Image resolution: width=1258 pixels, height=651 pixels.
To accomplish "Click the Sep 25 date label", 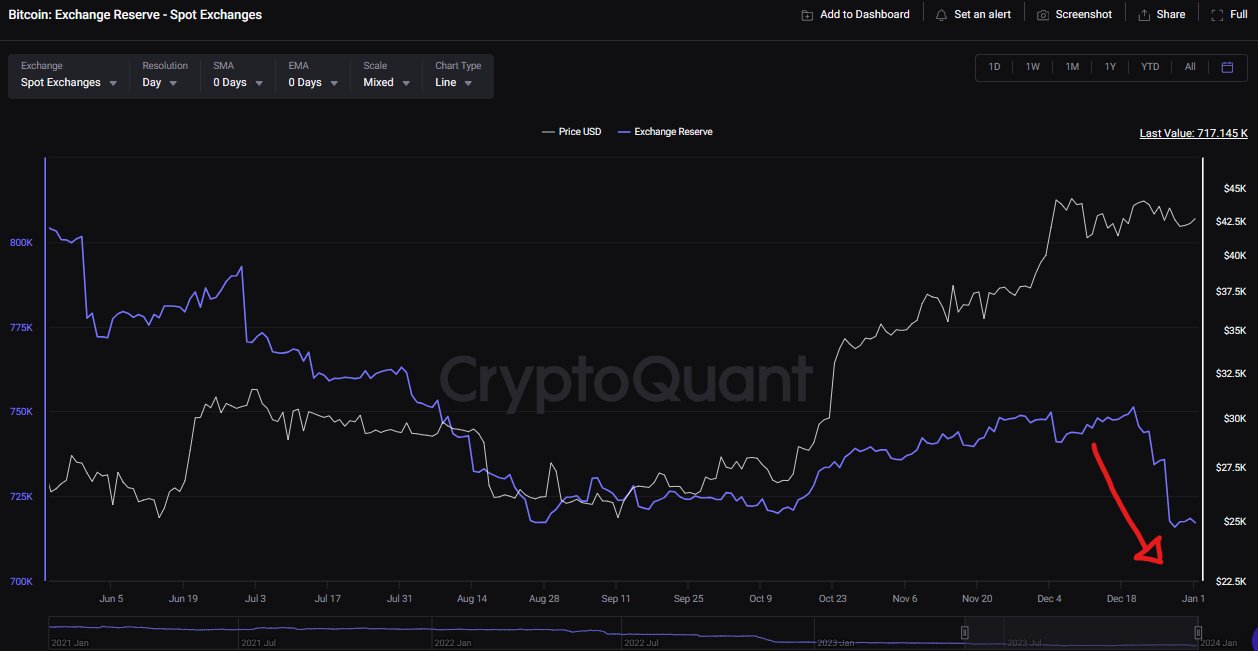I will click(x=688, y=599).
